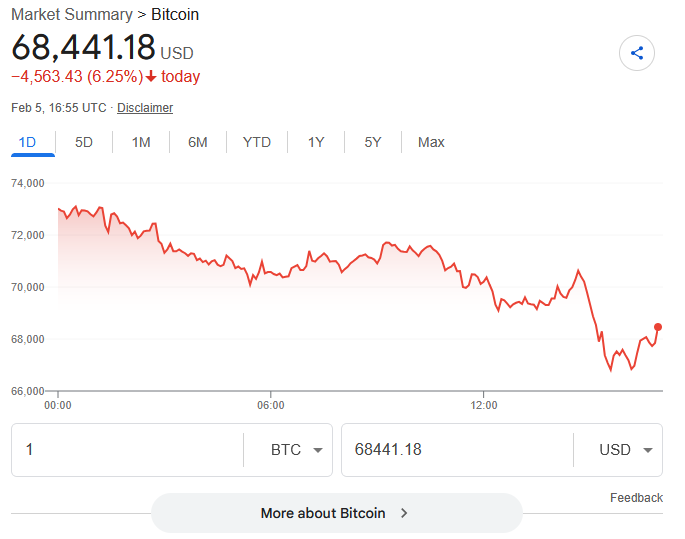
Task: Click the red current price dot on chart
Action: point(657,327)
